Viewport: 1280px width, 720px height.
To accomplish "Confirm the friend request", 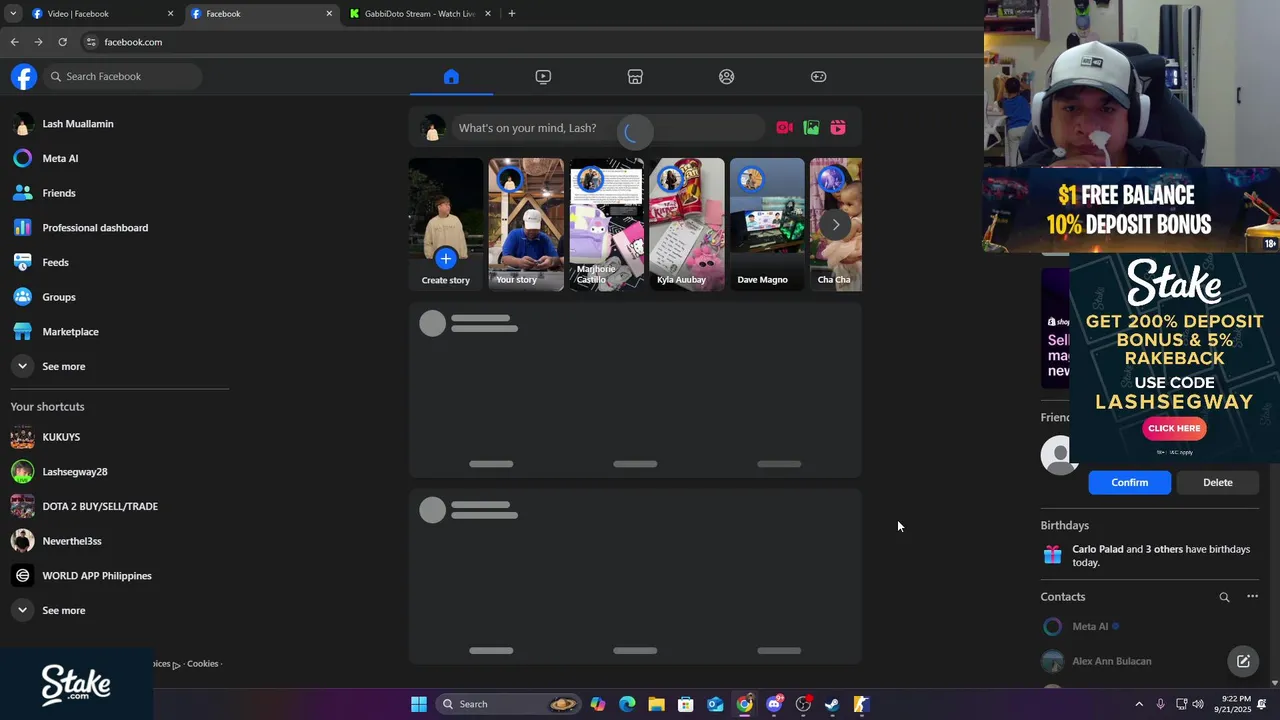I will pyautogui.click(x=1130, y=482).
